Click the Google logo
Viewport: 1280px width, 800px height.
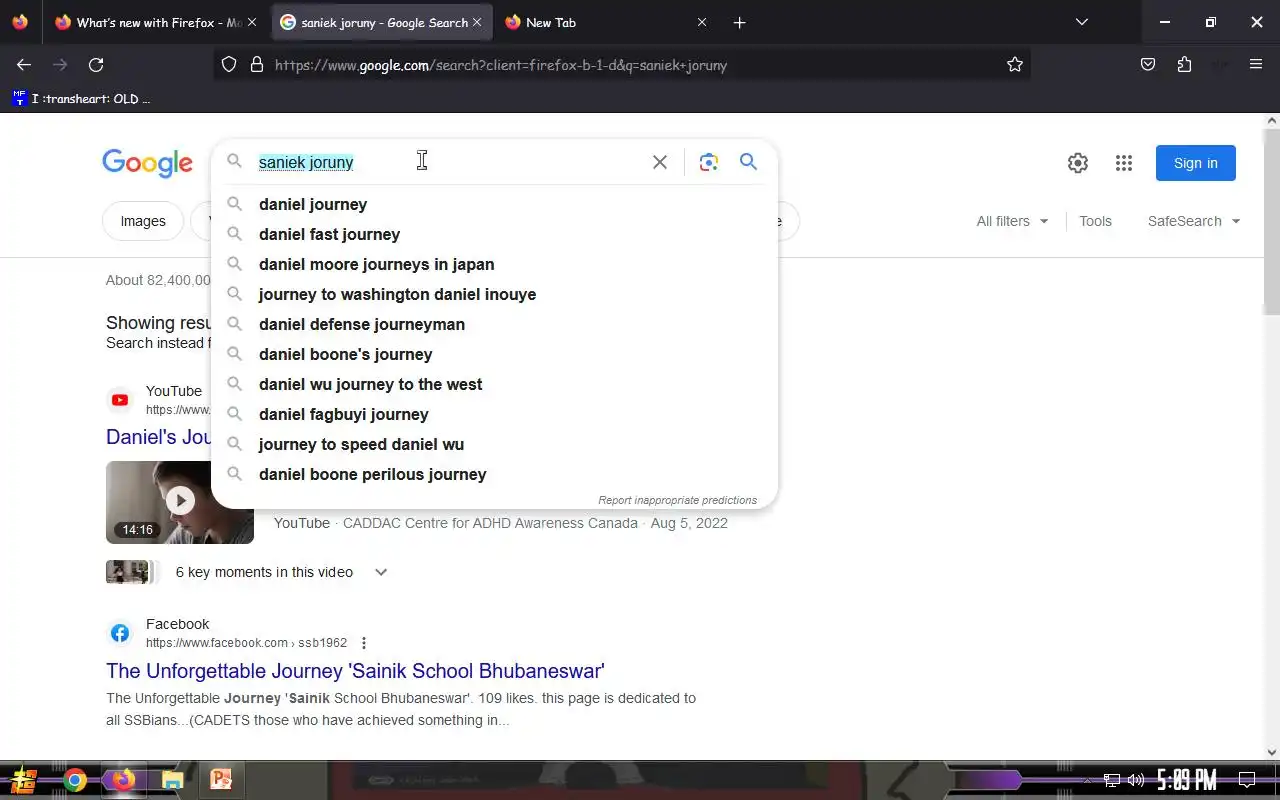147,163
